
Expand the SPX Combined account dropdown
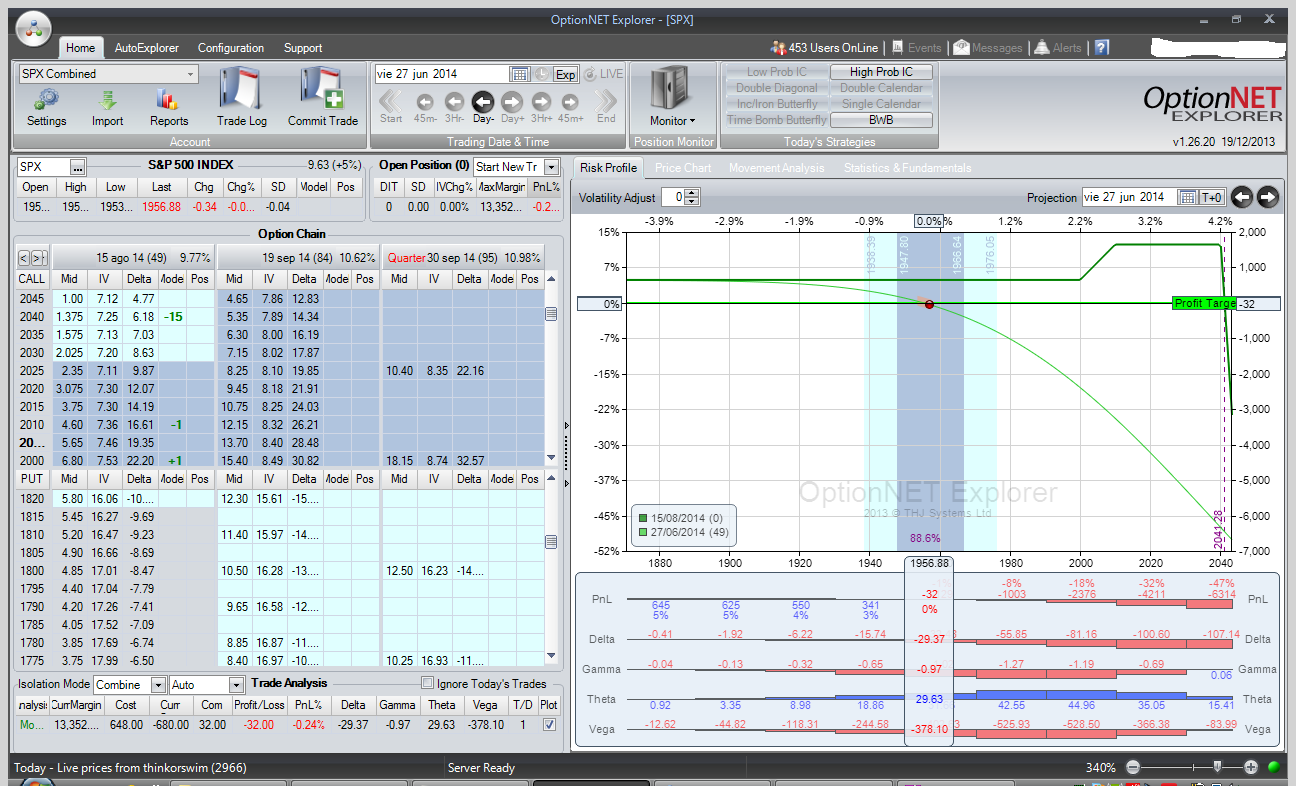click(190, 74)
